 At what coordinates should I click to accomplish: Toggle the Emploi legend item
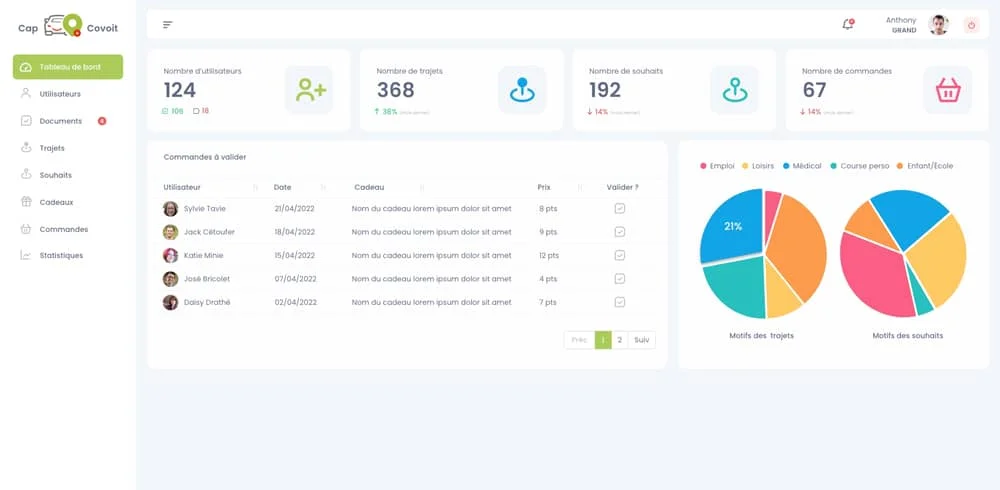coord(717,166)
